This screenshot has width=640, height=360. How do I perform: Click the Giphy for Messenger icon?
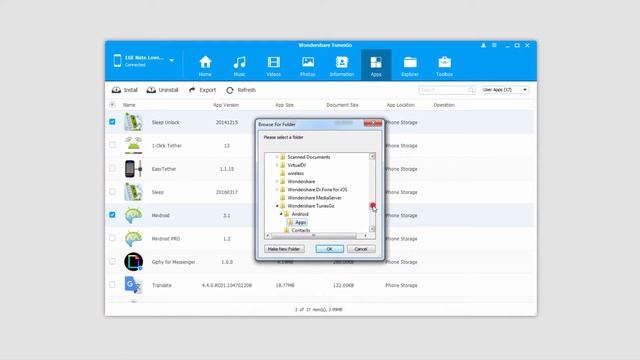point(133,262)
